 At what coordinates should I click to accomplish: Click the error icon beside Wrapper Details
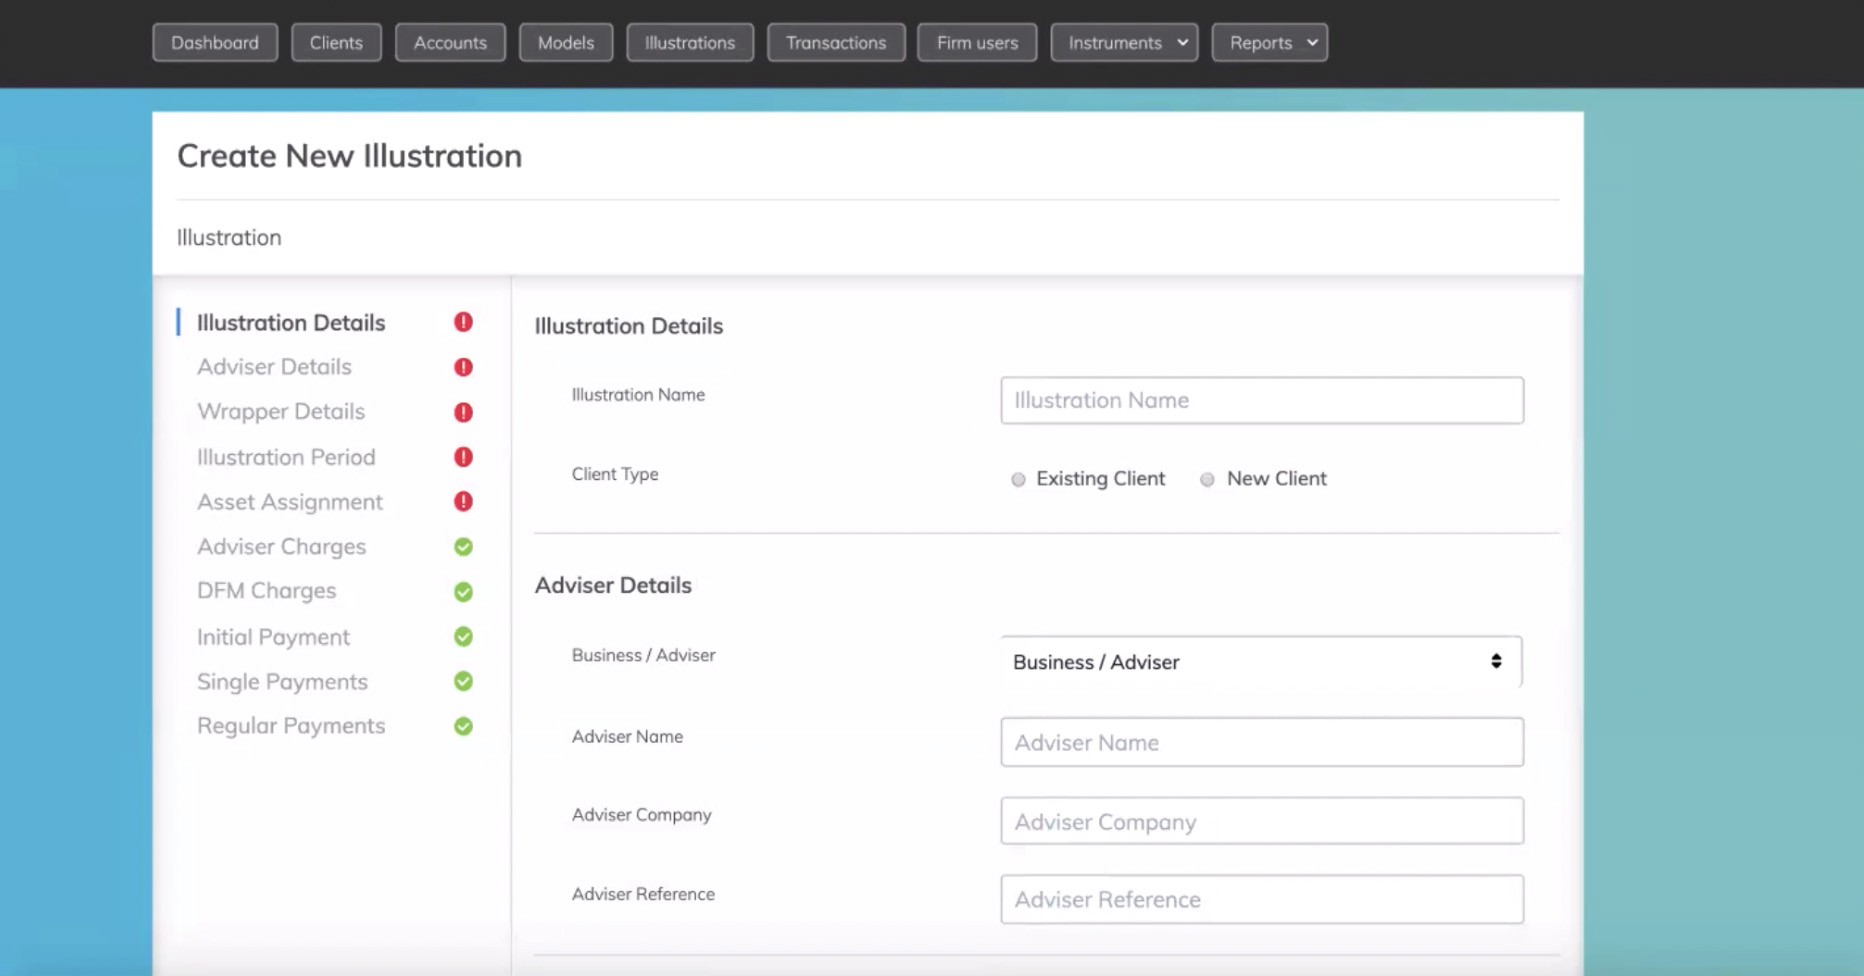pos(463,412)
